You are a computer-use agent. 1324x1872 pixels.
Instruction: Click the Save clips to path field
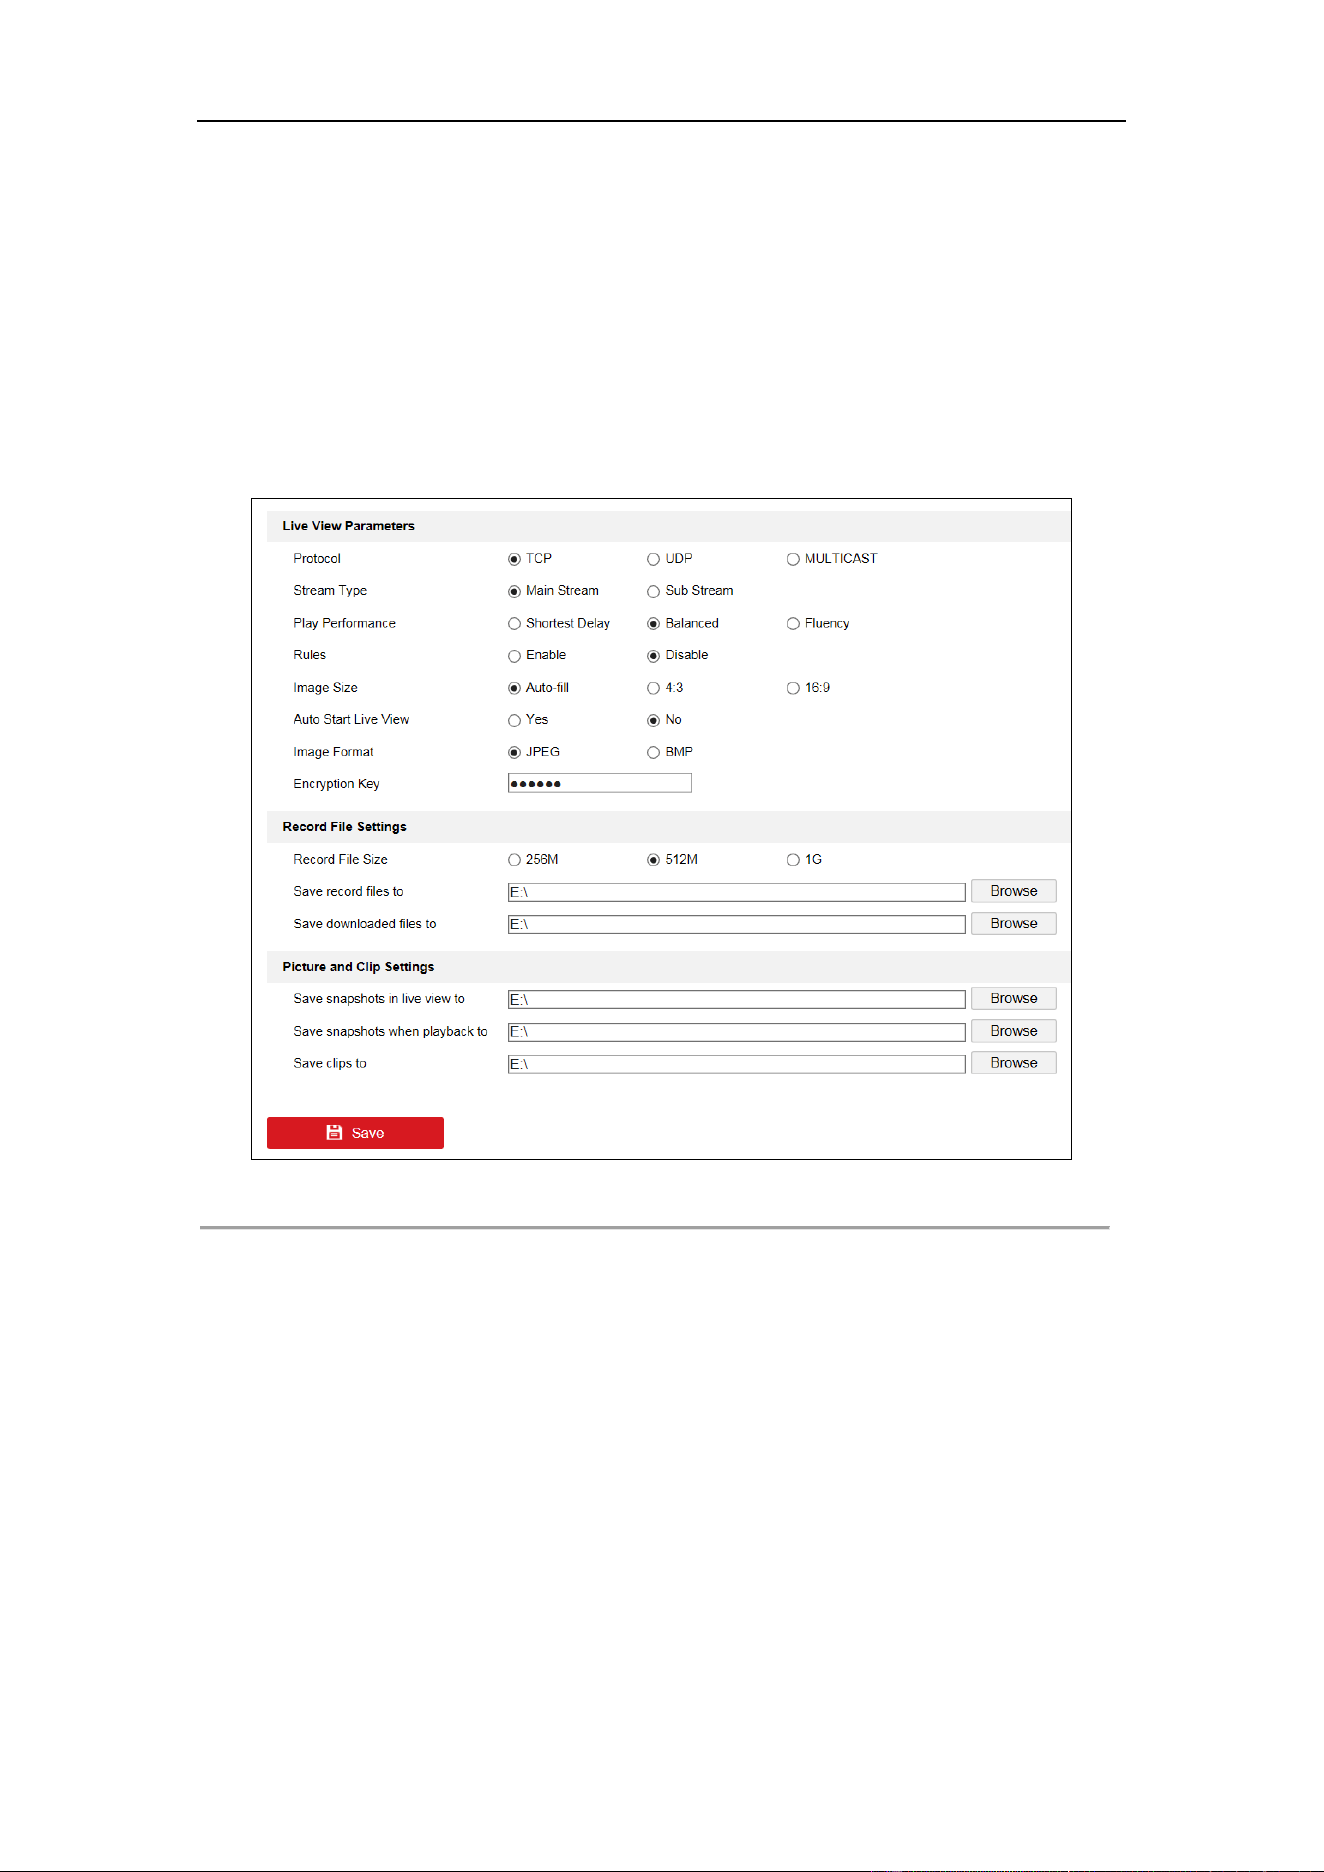pyautogui.click(x=737, y=1064)
